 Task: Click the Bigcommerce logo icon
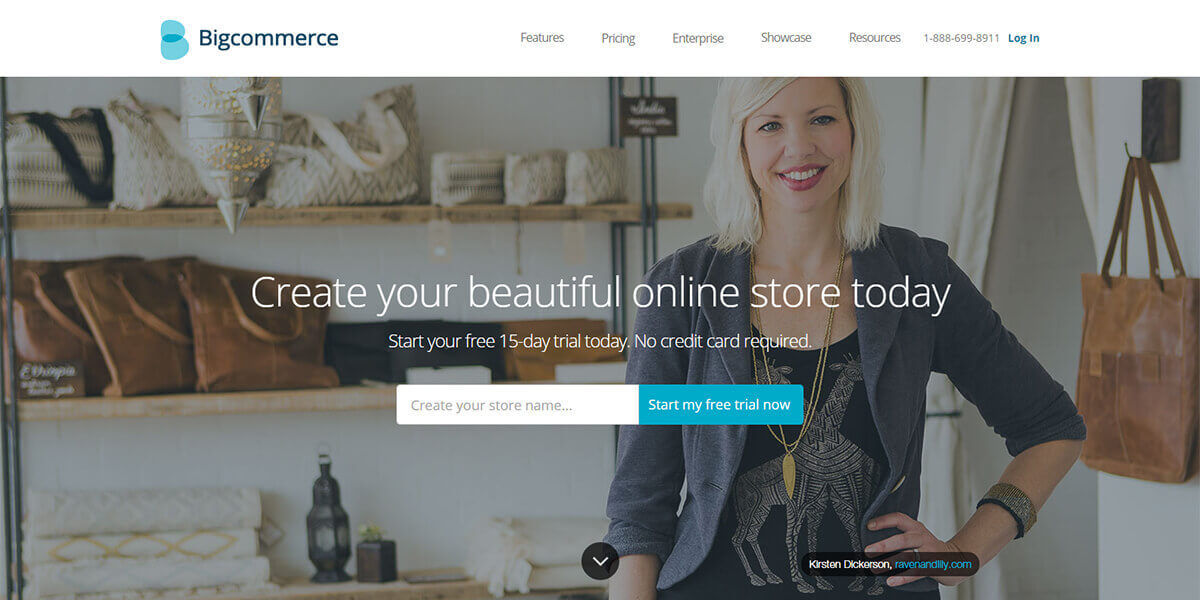174,39
